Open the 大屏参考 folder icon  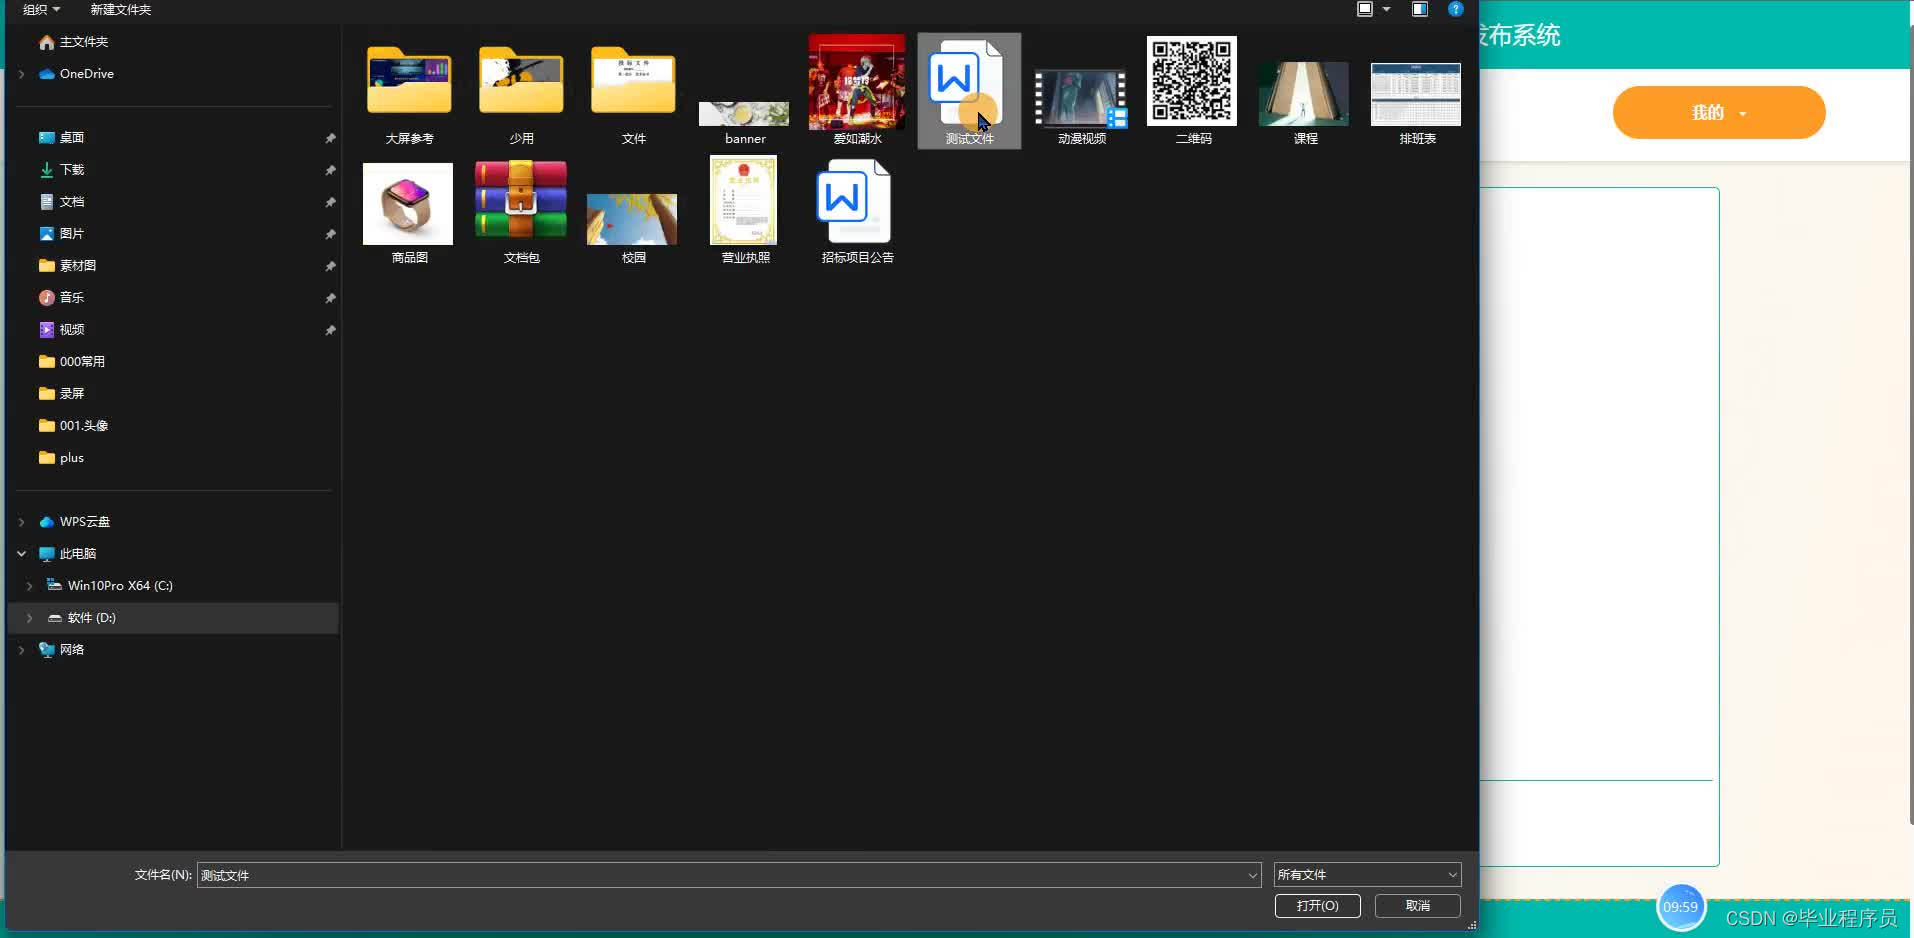pyautogui.click(x=409, y=82)
